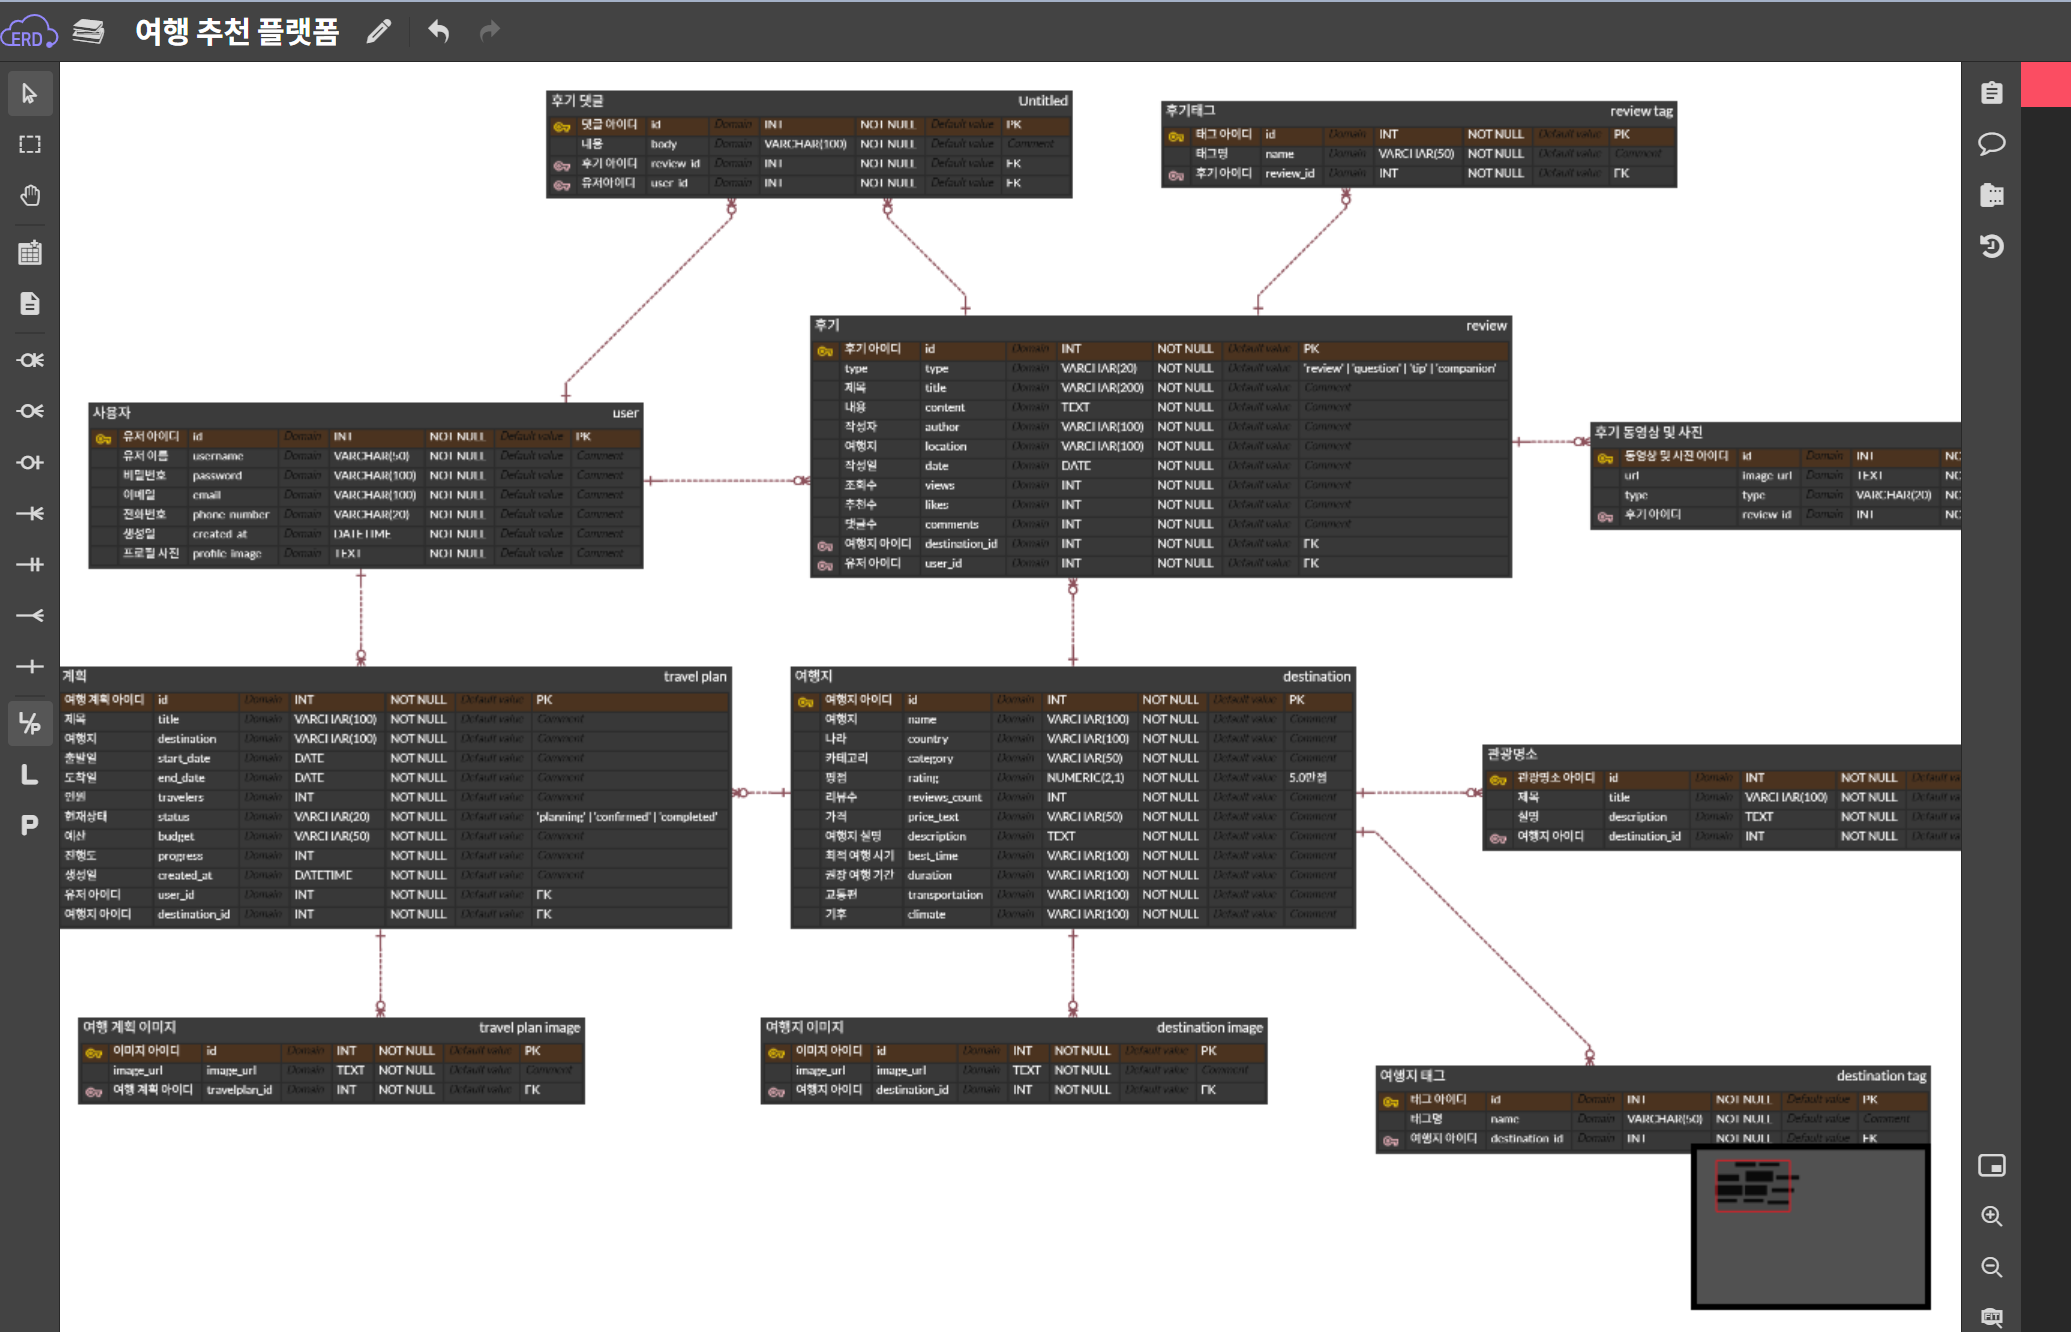This screenshot has height=1332, width=2071.
Task: Open the comments speech-bubble panel
Action: pos(1992,144)
